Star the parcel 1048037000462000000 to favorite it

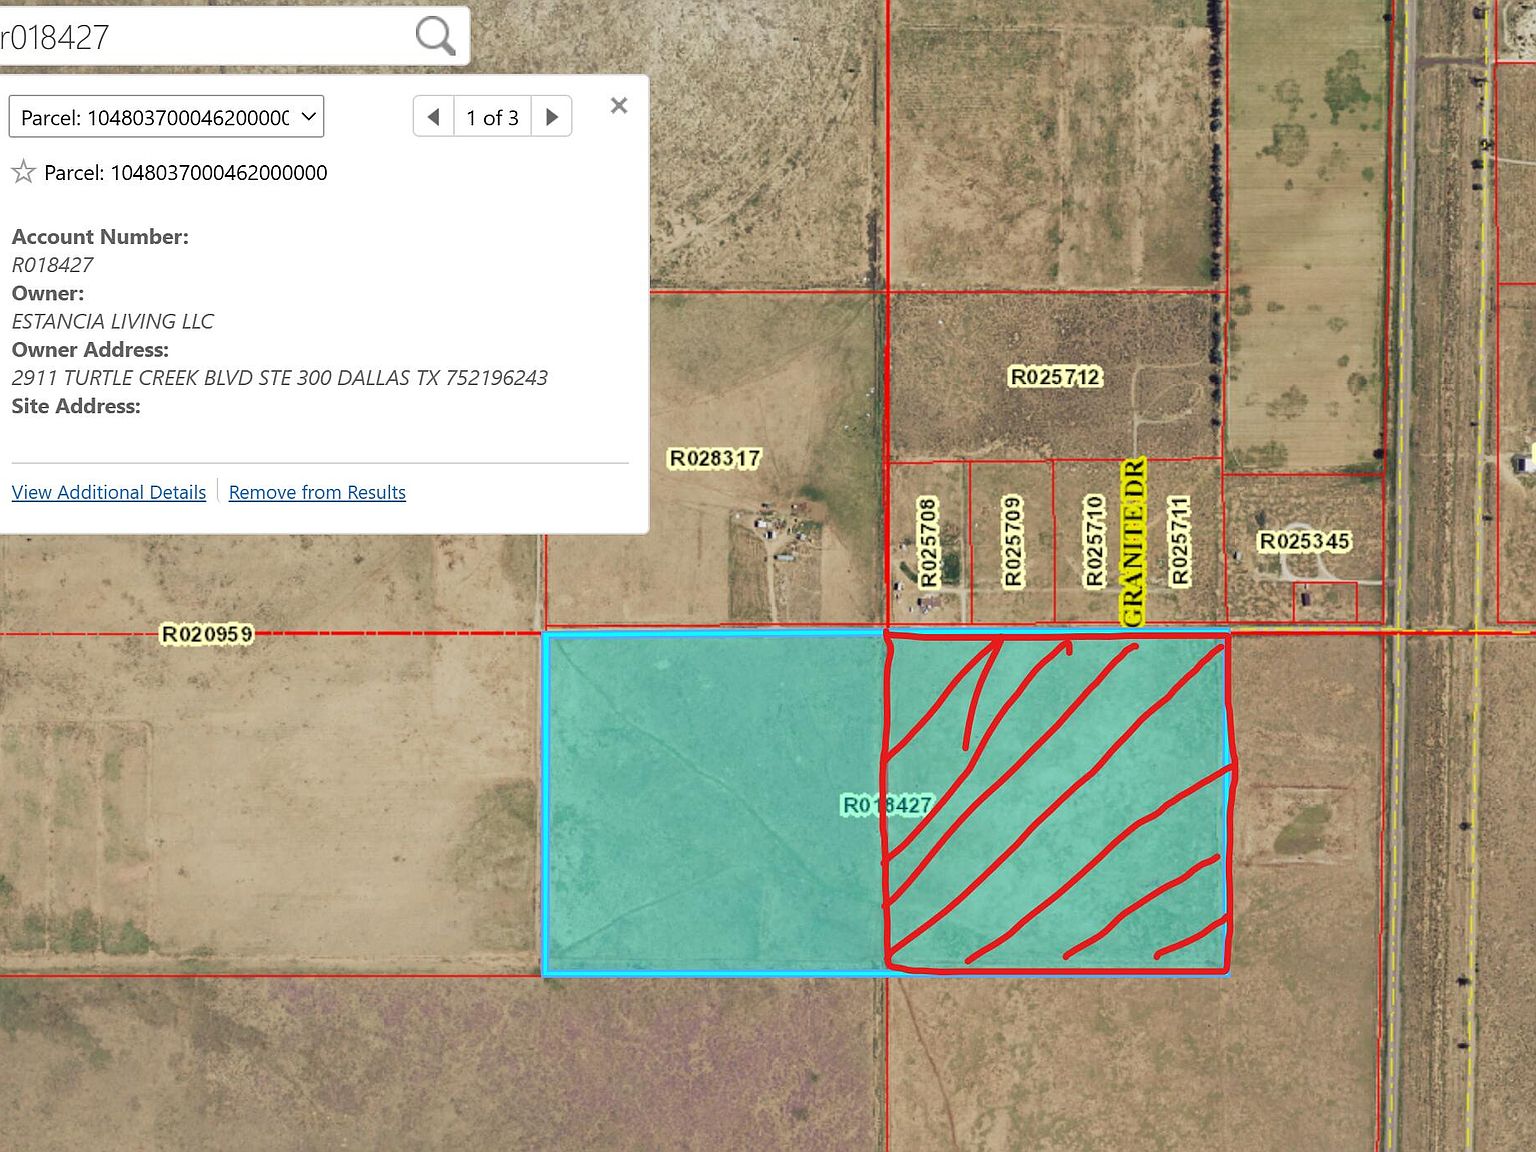[22, 172]
